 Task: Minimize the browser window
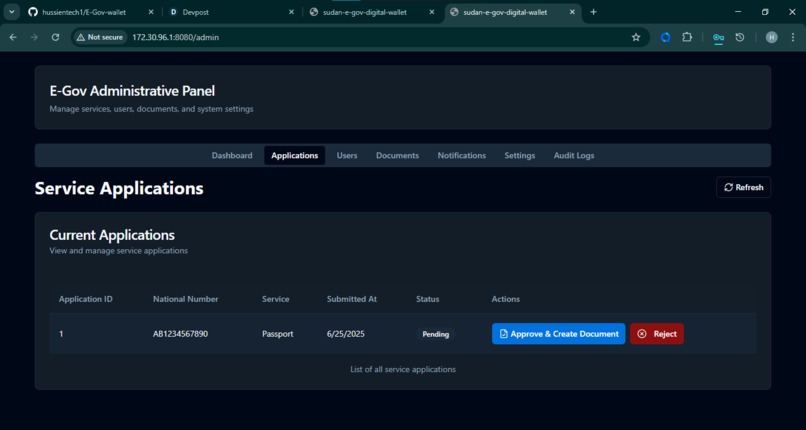[x=738, y=12]
